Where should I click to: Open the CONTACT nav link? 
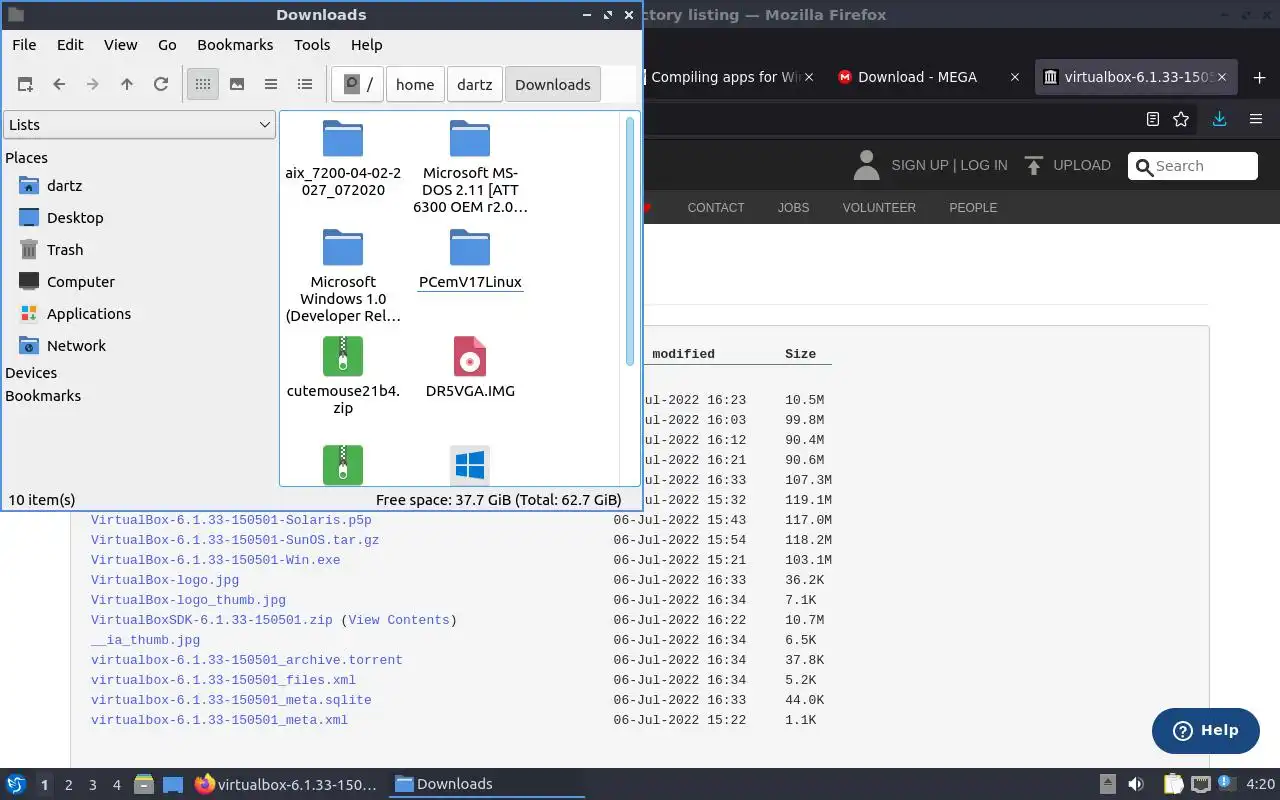[x=716, y=208]
